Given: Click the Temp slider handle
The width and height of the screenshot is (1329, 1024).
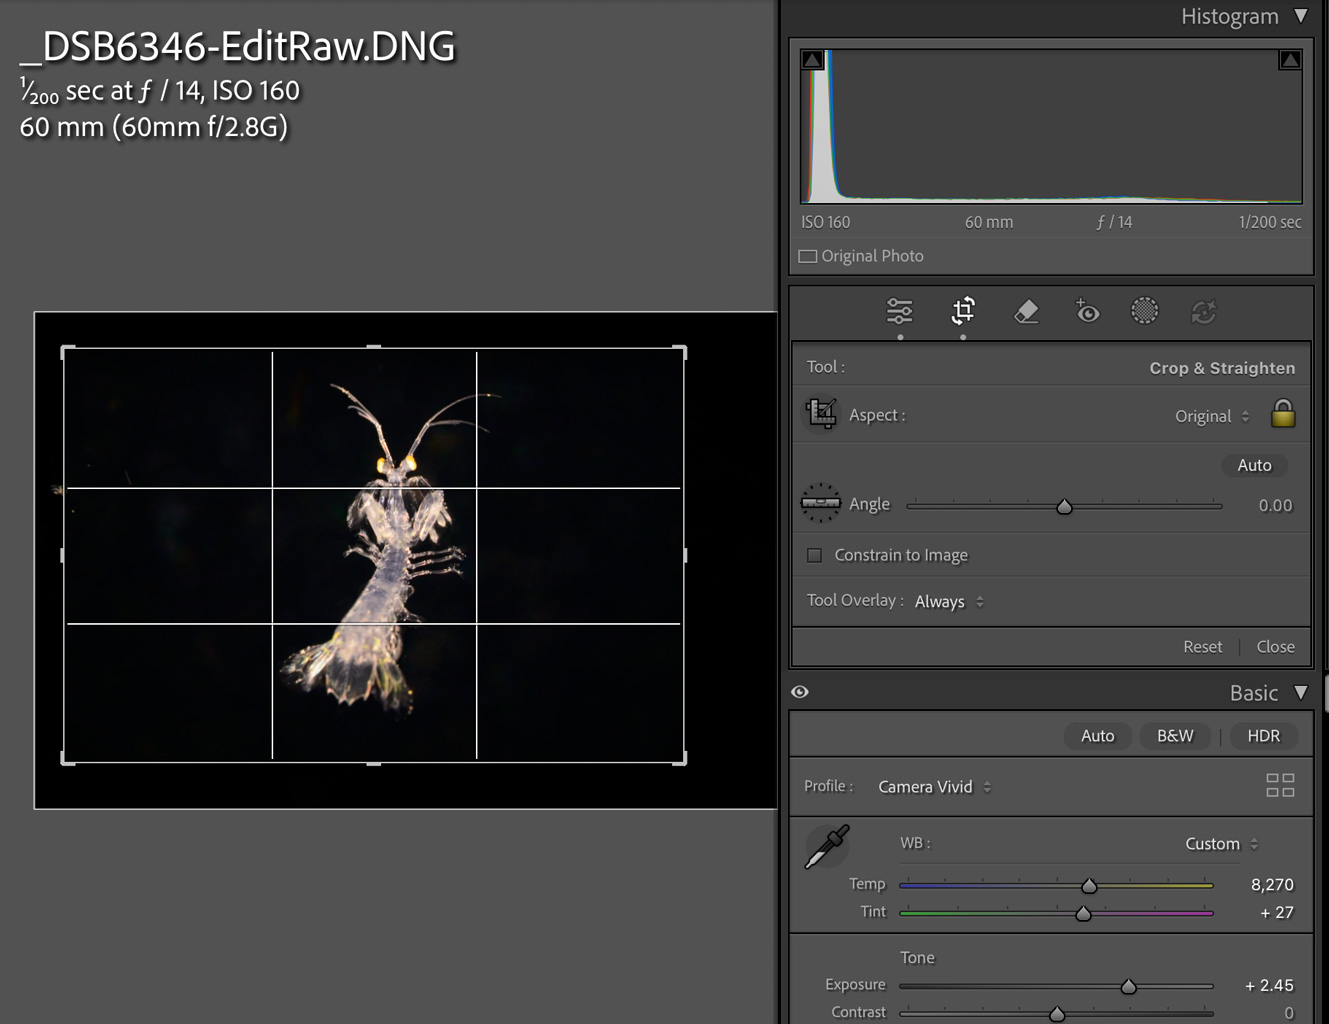Looking at the screenshot, I should click(x=1089, y=885).
